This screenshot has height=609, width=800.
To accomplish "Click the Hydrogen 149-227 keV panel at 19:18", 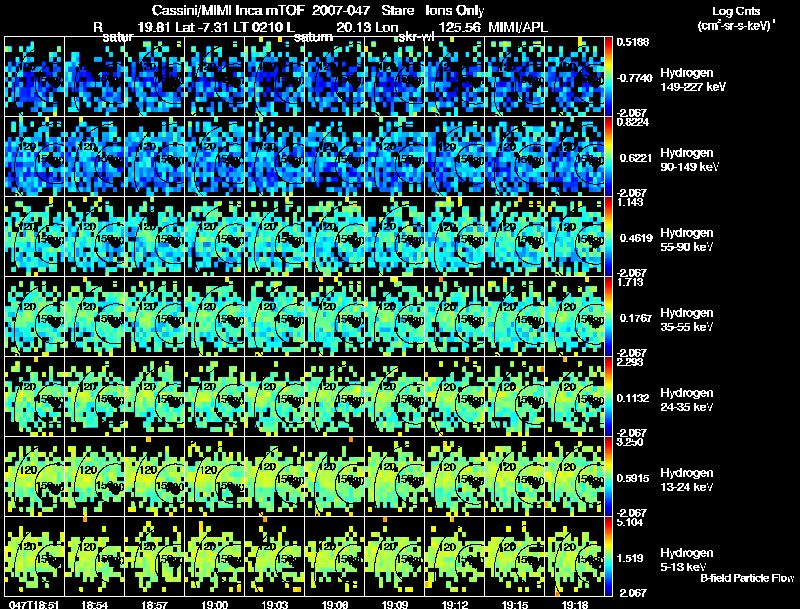I will pyautogui.click(x=574, y=77).
